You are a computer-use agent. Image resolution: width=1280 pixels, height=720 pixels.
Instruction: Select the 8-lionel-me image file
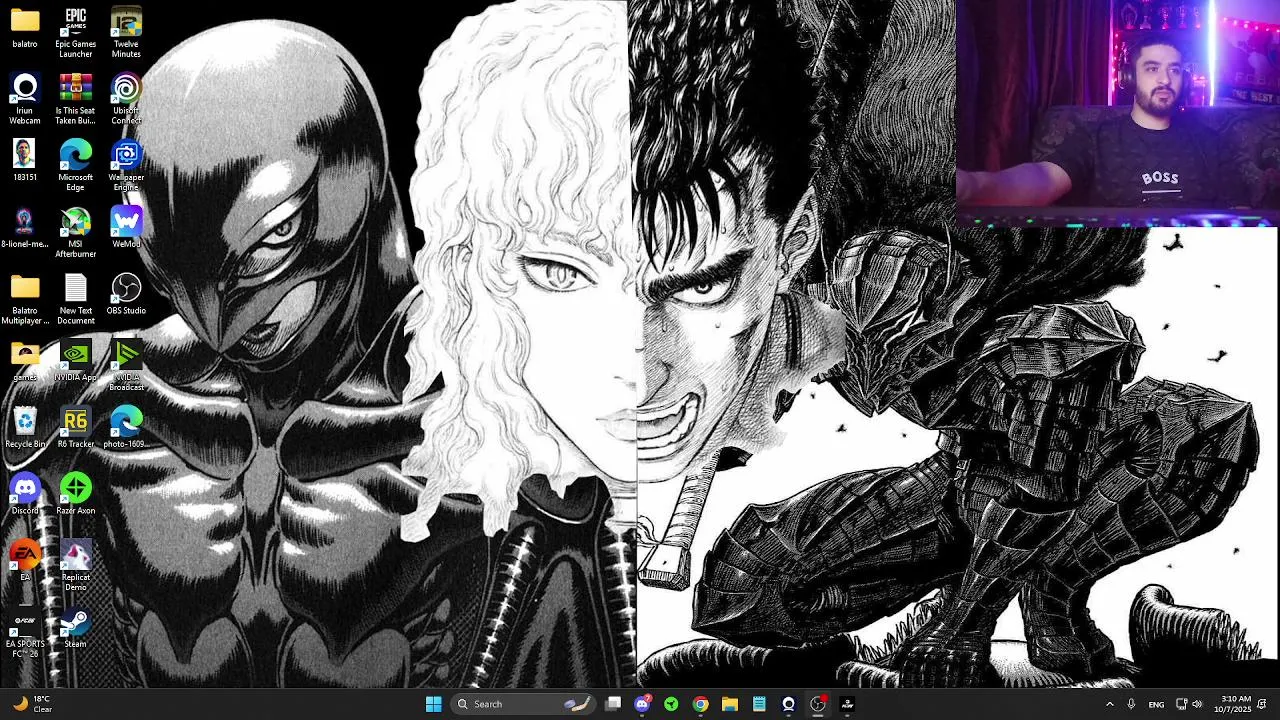25,228
